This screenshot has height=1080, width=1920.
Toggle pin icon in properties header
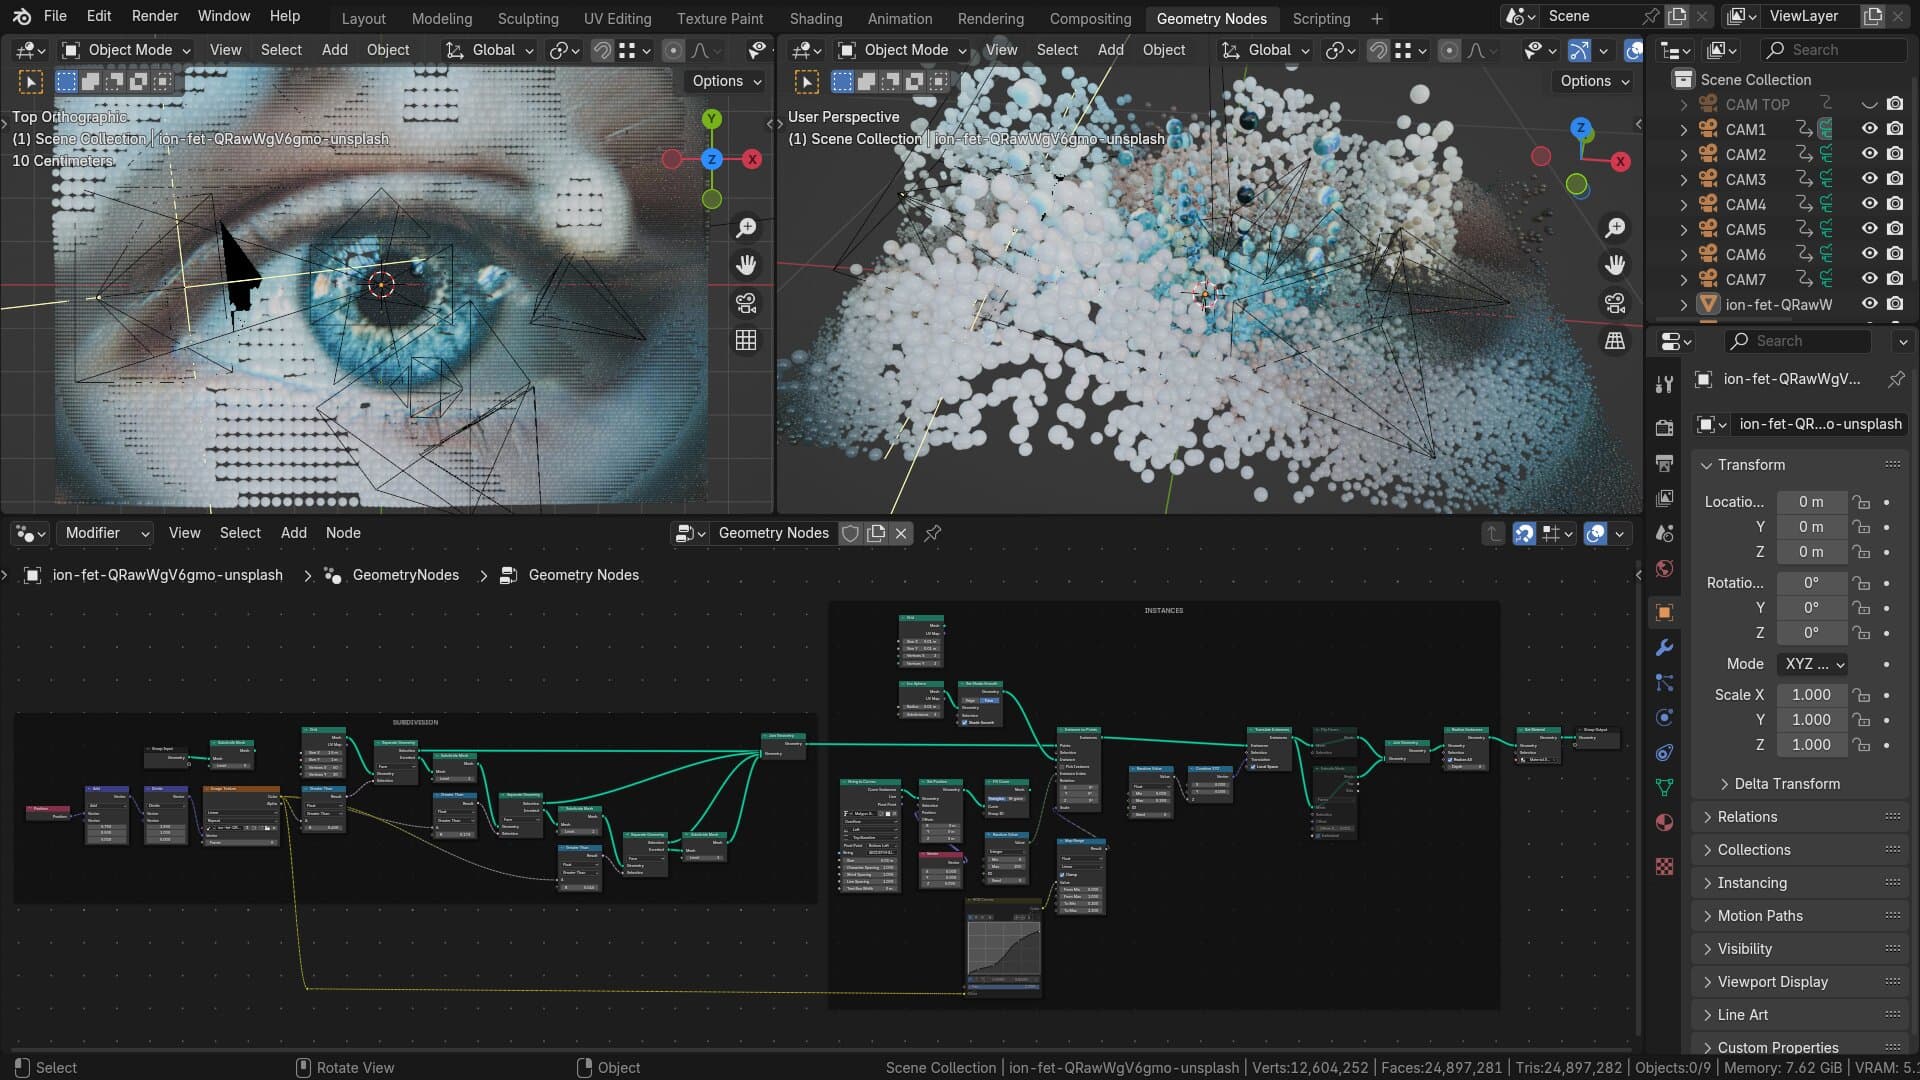tap(1896, 379)
